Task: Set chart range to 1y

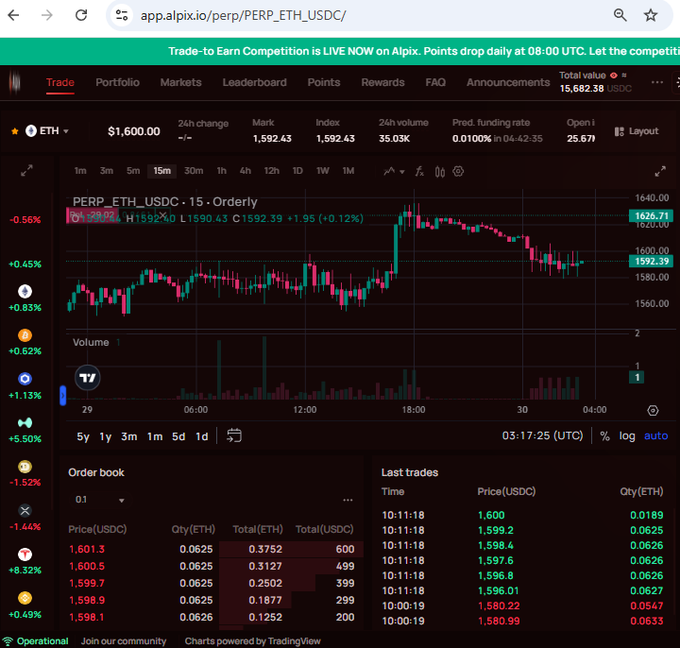Action: pos(105,436)
